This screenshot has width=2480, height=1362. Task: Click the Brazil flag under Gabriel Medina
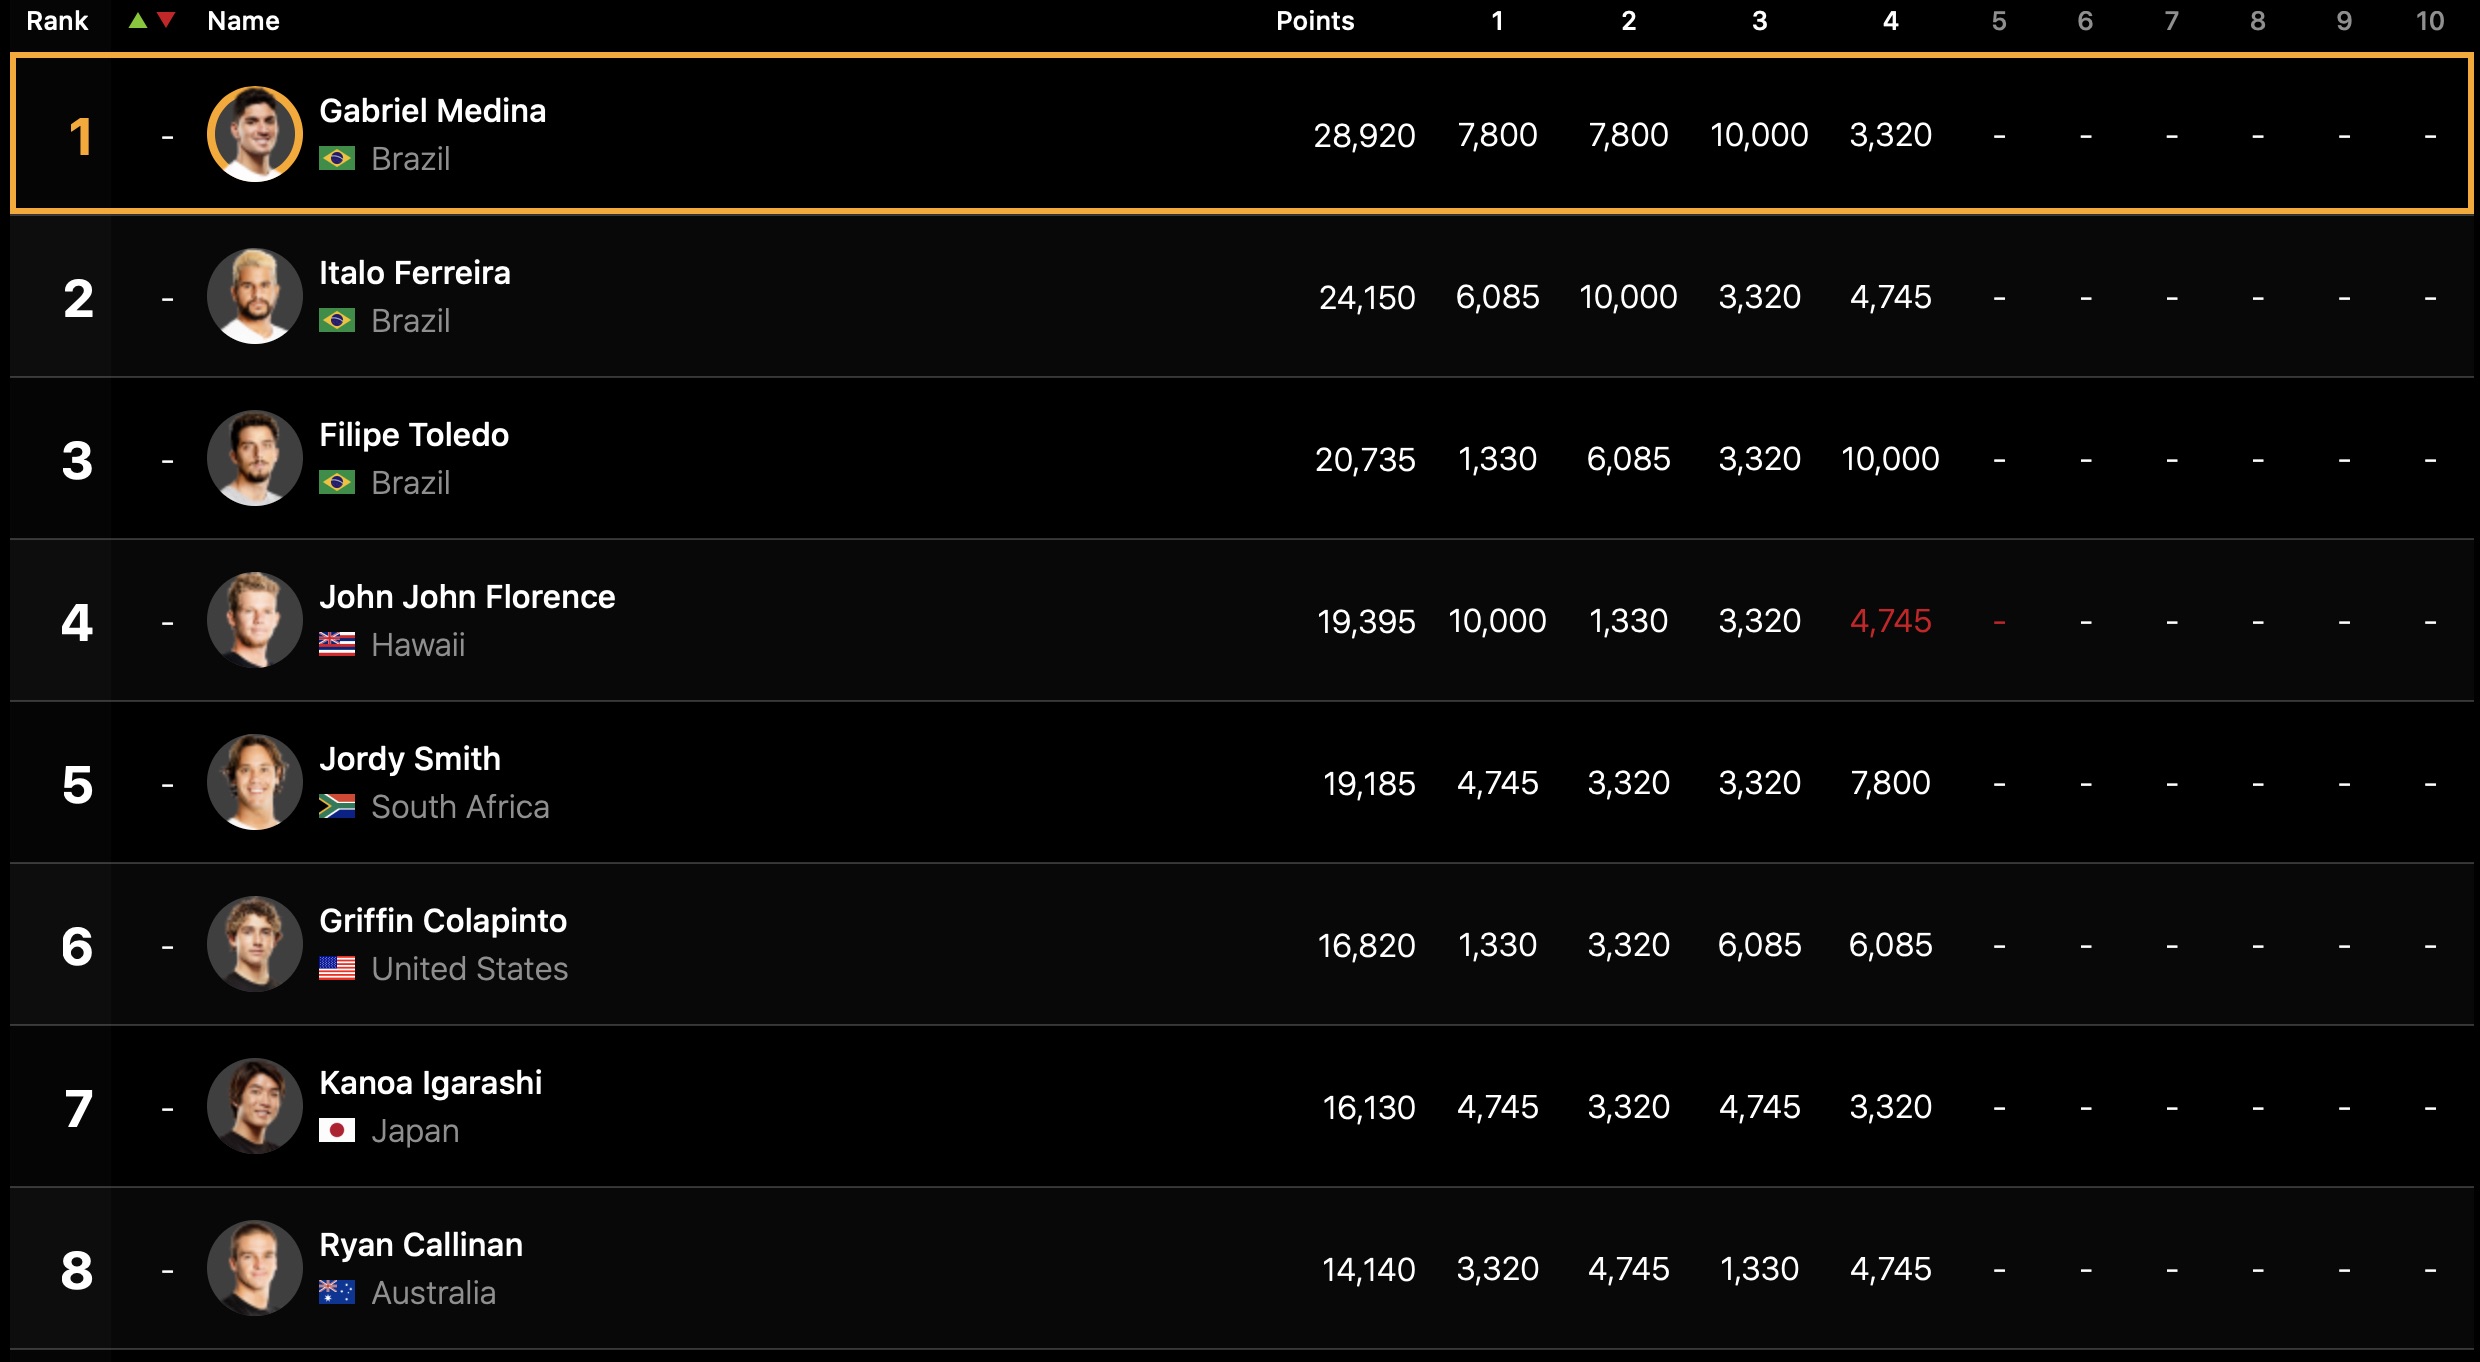(337, 159)
